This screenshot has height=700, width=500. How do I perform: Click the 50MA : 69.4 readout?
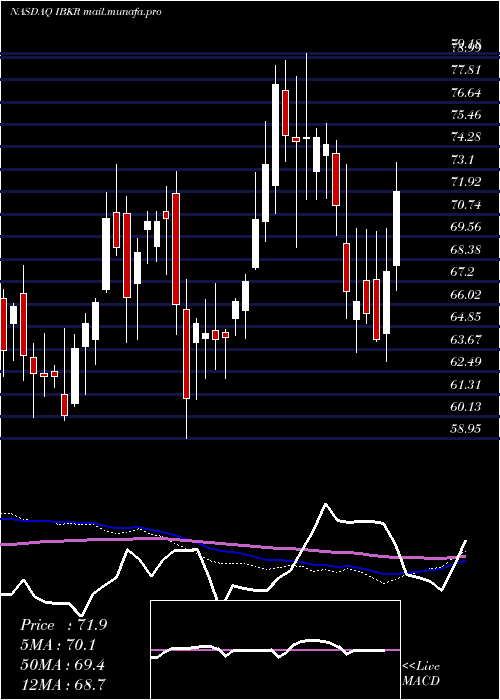click(x=62, y=665)
